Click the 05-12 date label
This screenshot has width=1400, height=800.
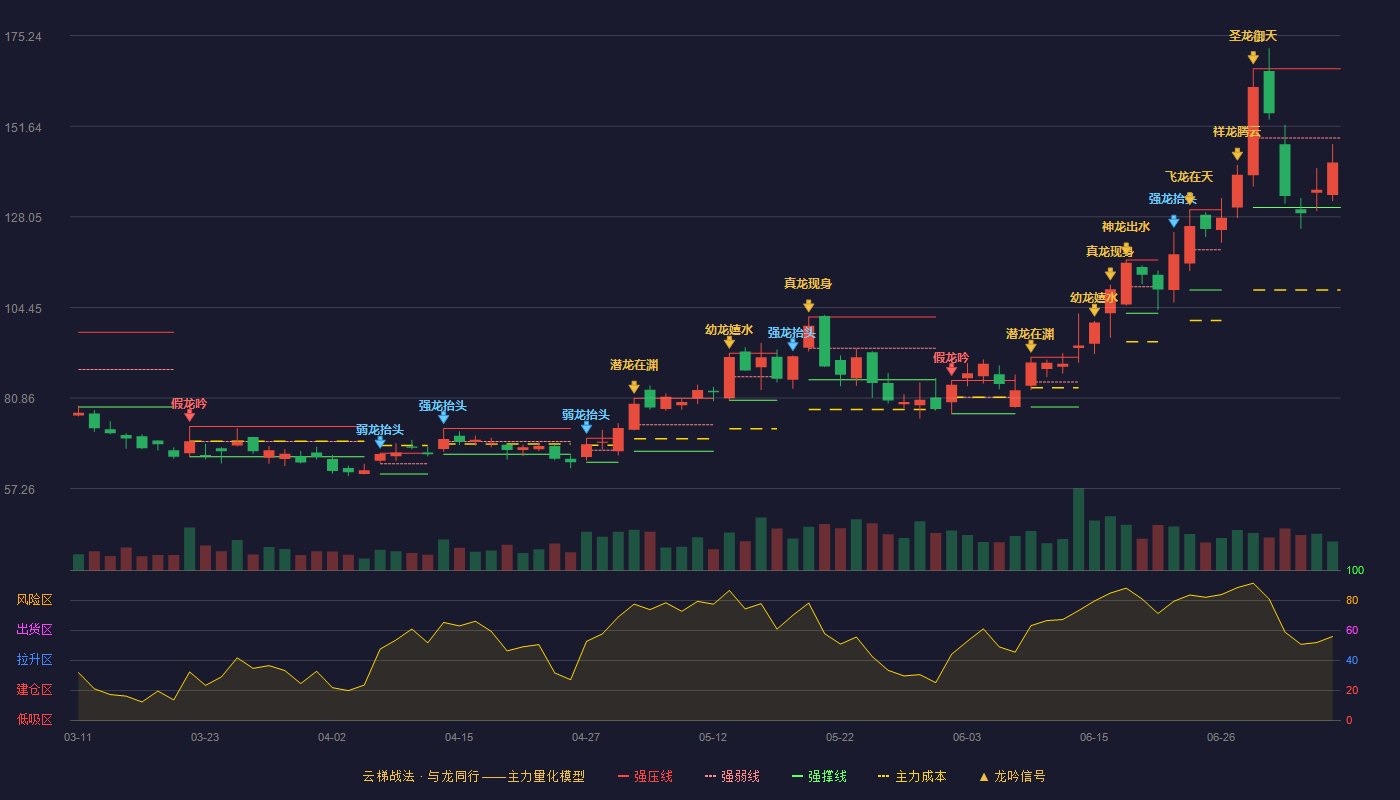(x=713, y=737)
